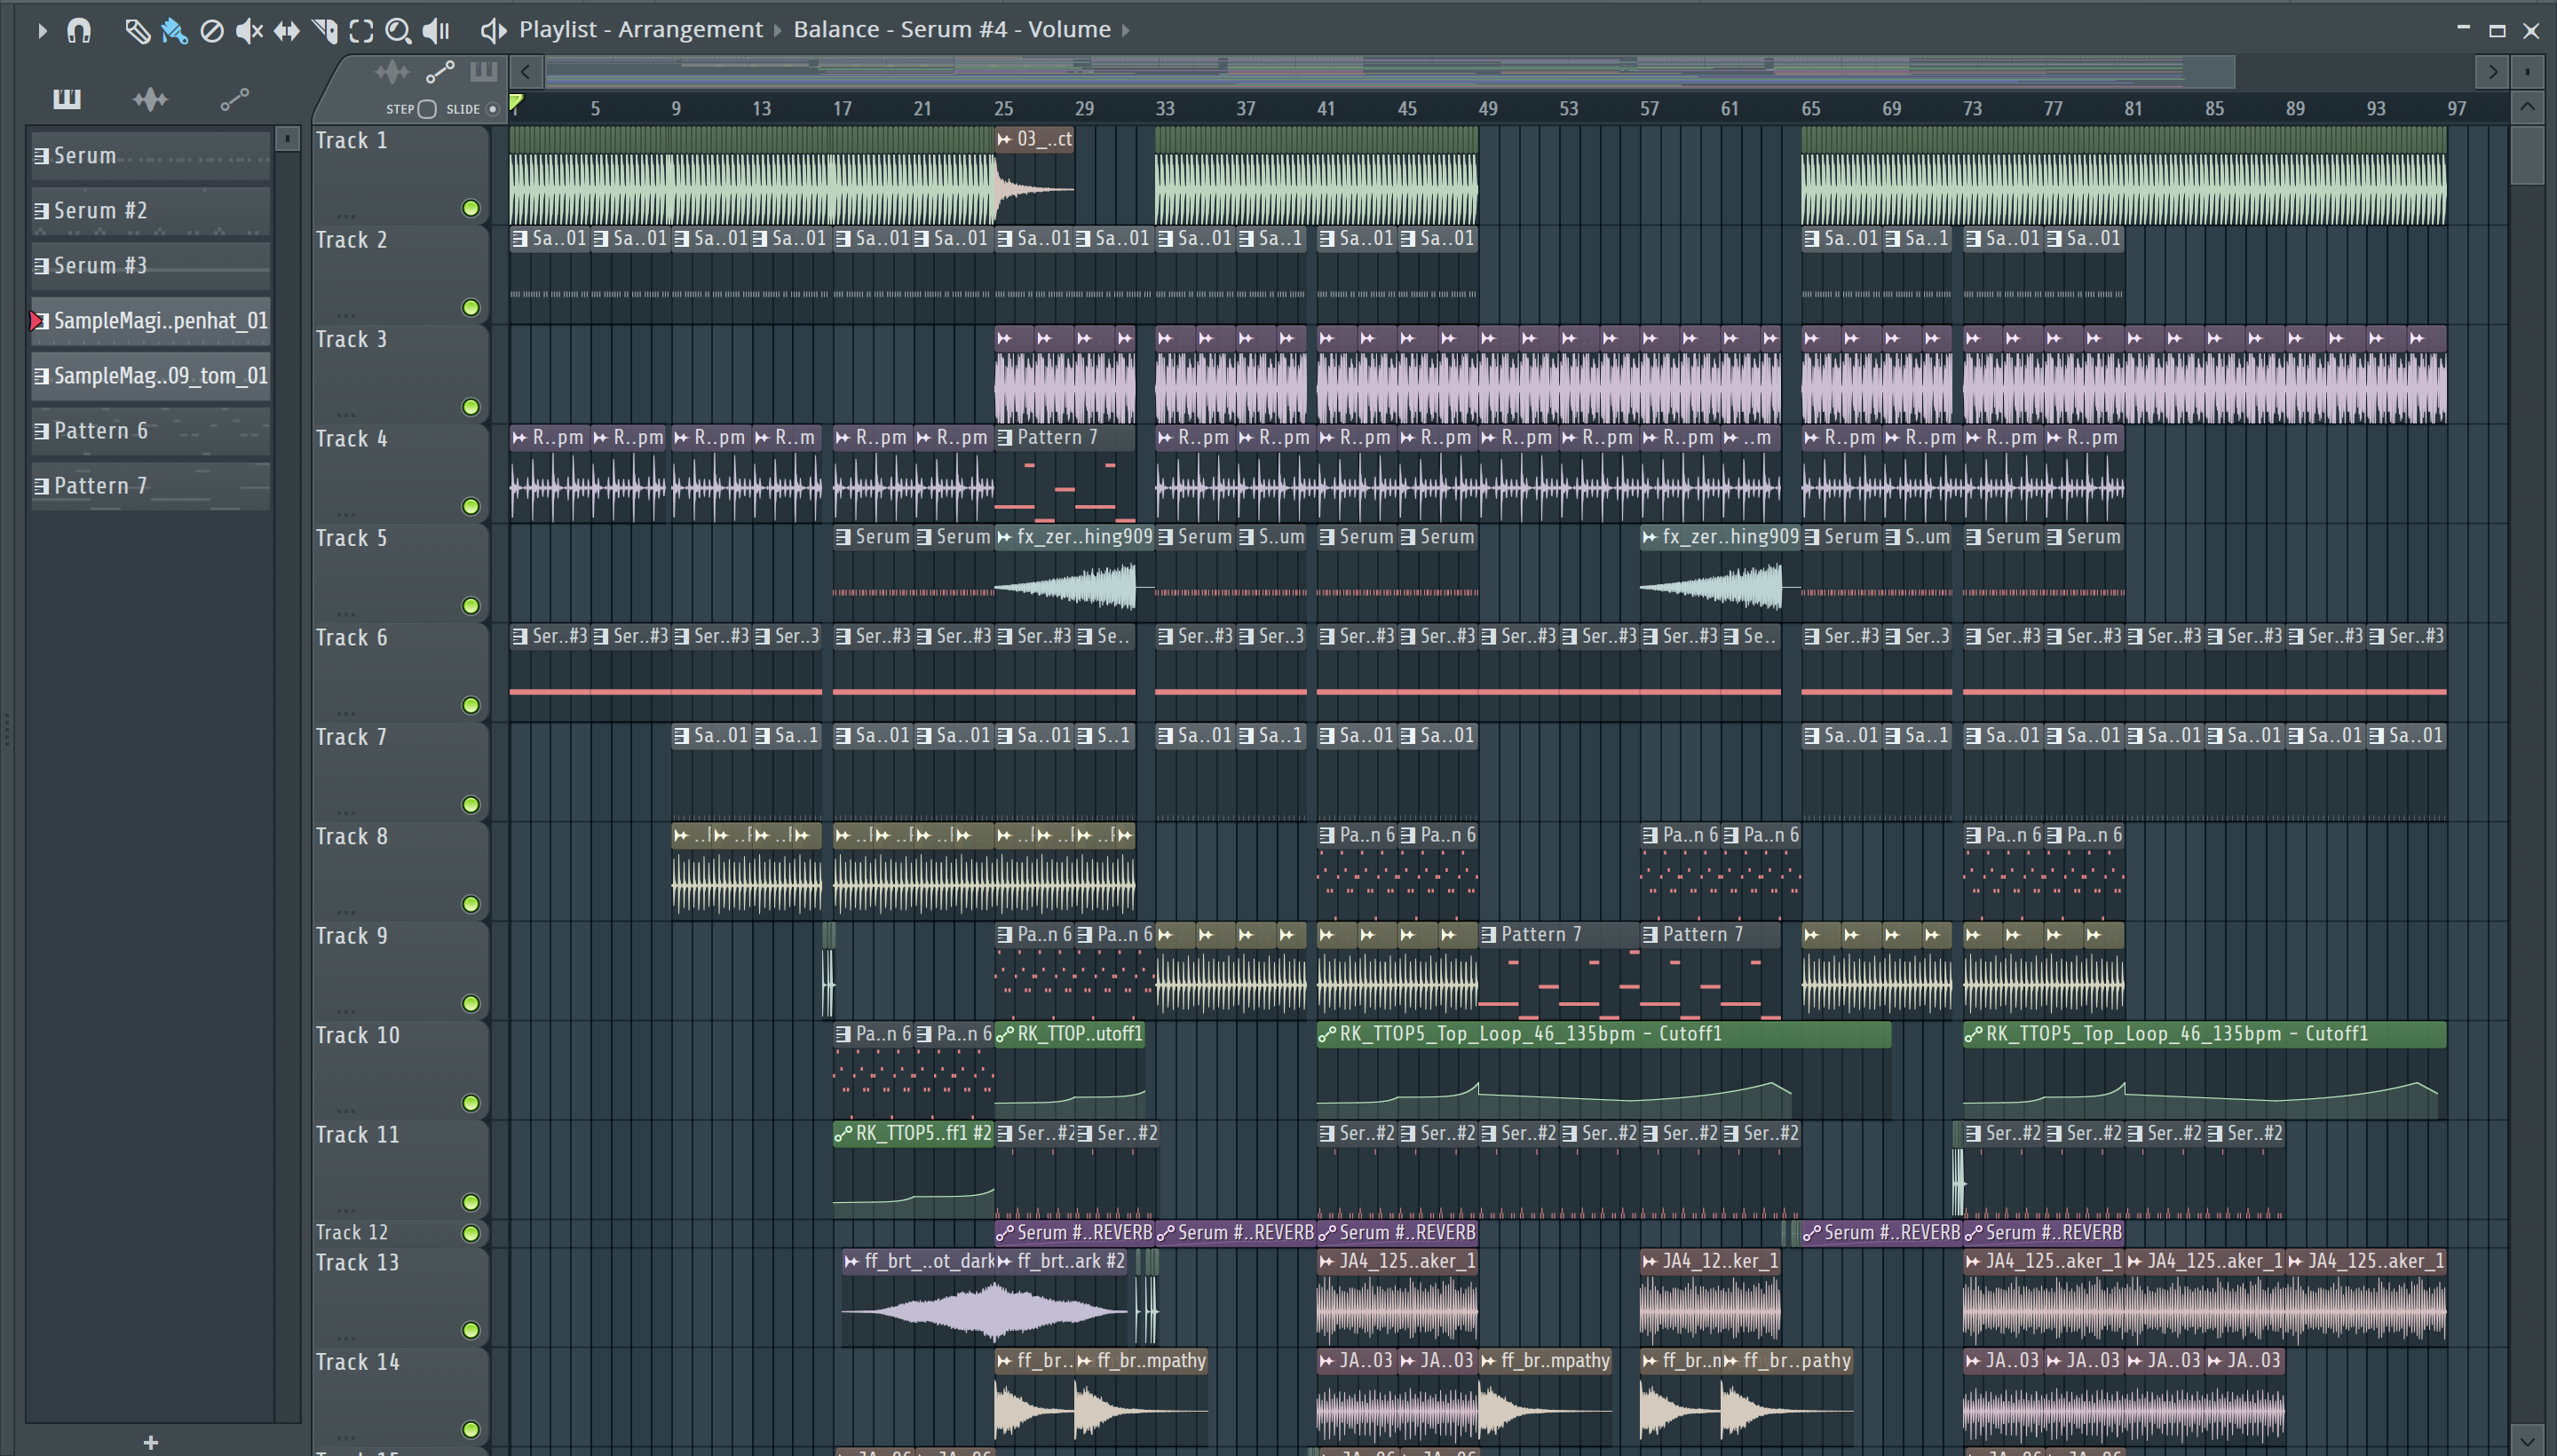Screen dimensions: 2557x1456
Task: Activate the Playback speaker tool
Action: (x=436, y=31)
